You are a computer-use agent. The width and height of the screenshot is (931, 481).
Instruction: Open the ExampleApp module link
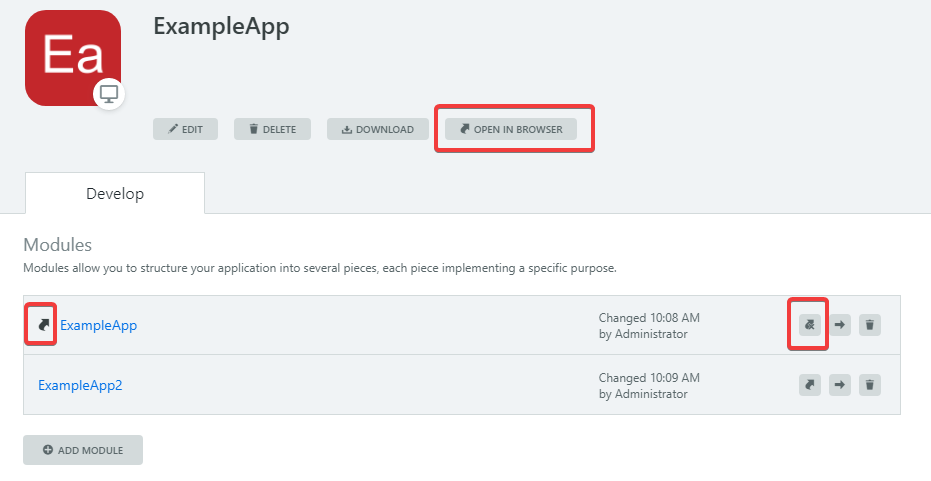[99, 325]
